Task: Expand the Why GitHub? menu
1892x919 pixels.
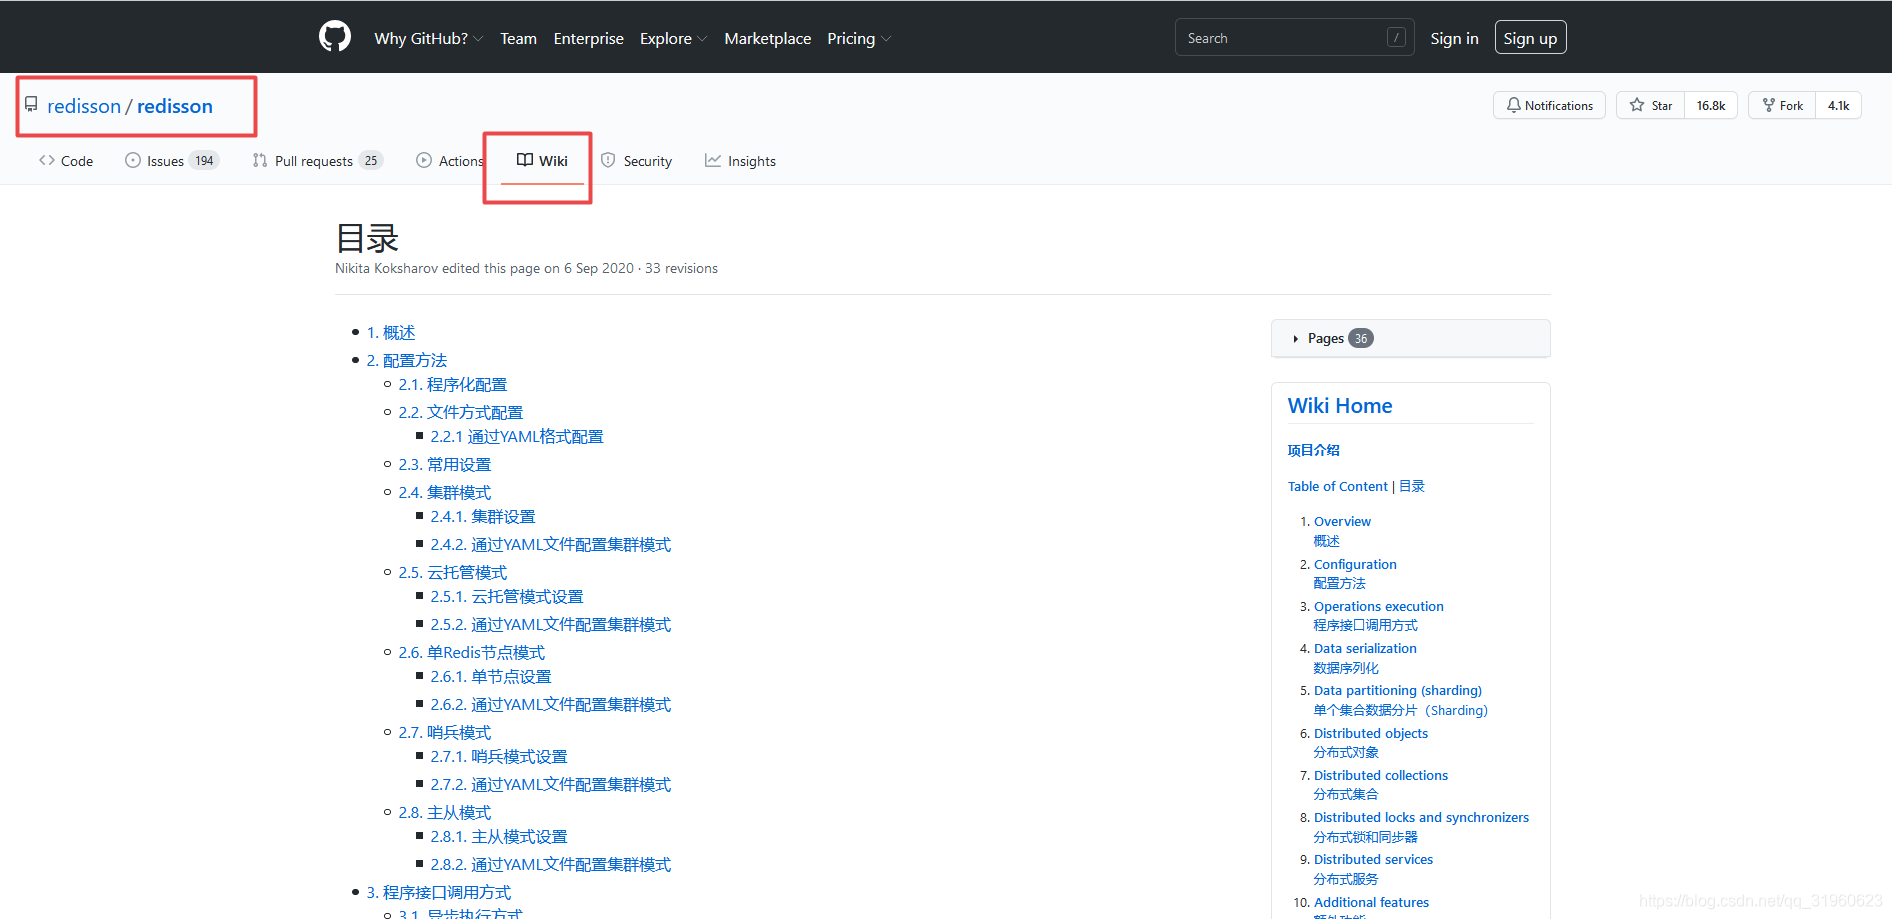Action: [x=428, y=38]
